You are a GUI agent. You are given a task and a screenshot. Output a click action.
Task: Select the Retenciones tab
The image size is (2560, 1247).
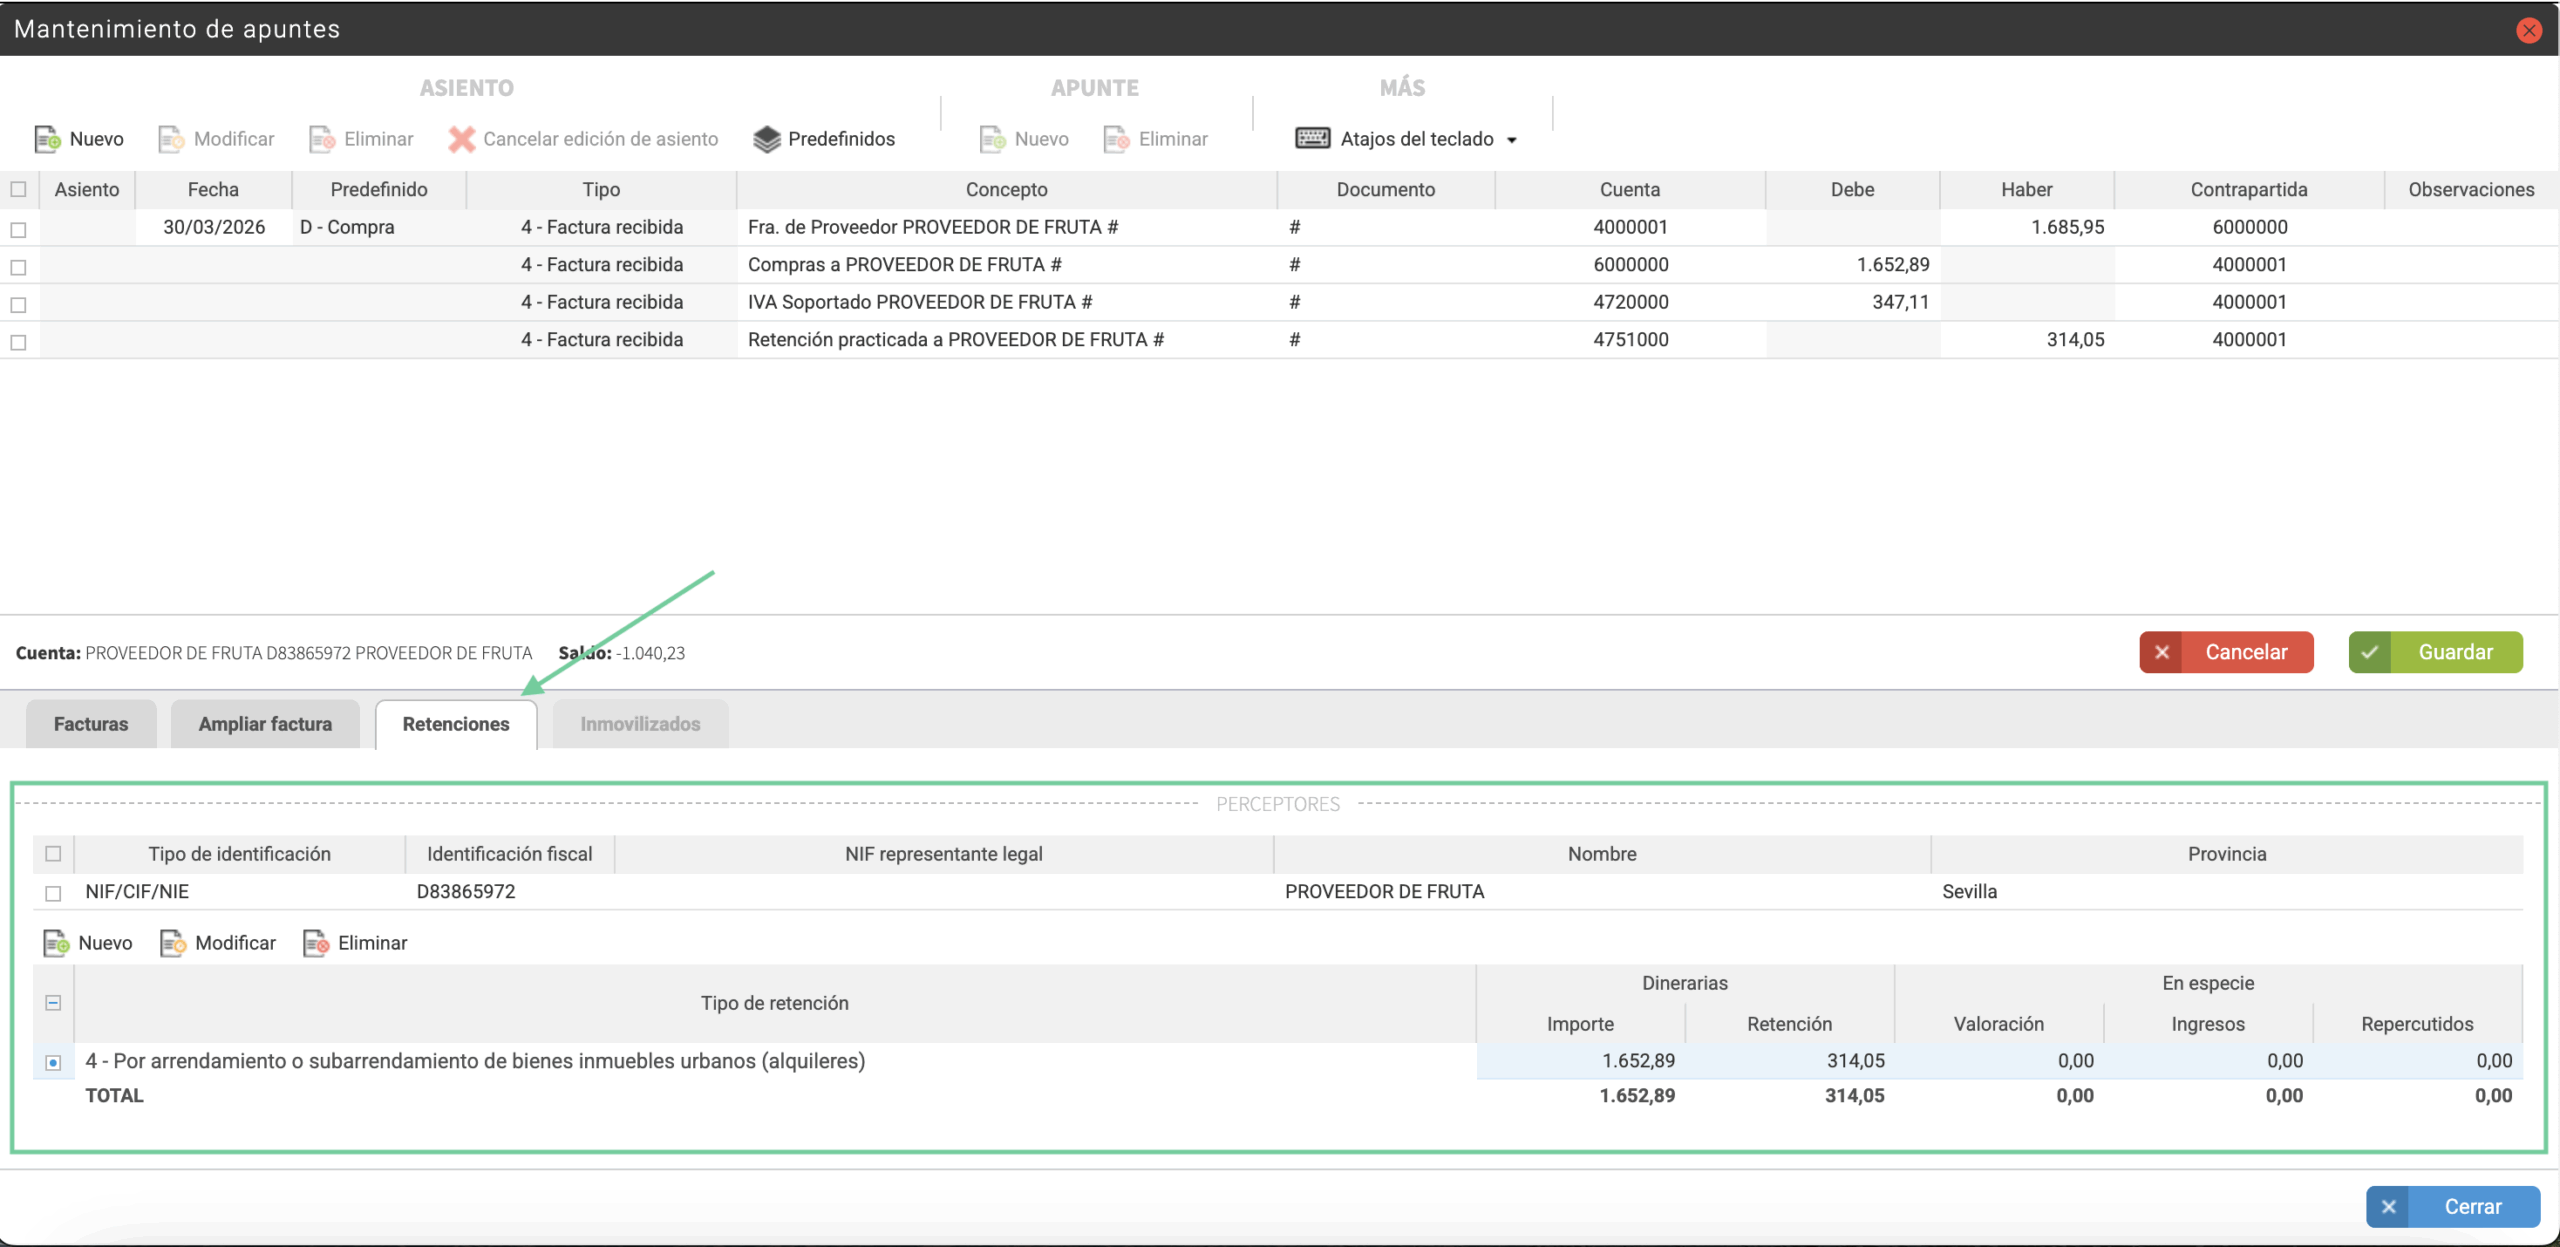pyautogui.click(x=456, y=724)
